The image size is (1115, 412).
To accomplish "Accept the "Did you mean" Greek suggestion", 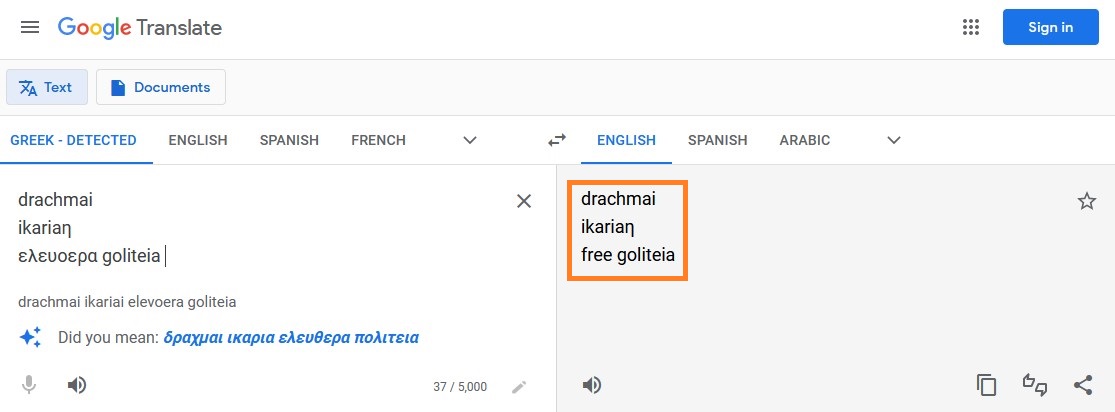I will (x=291, y=337).
